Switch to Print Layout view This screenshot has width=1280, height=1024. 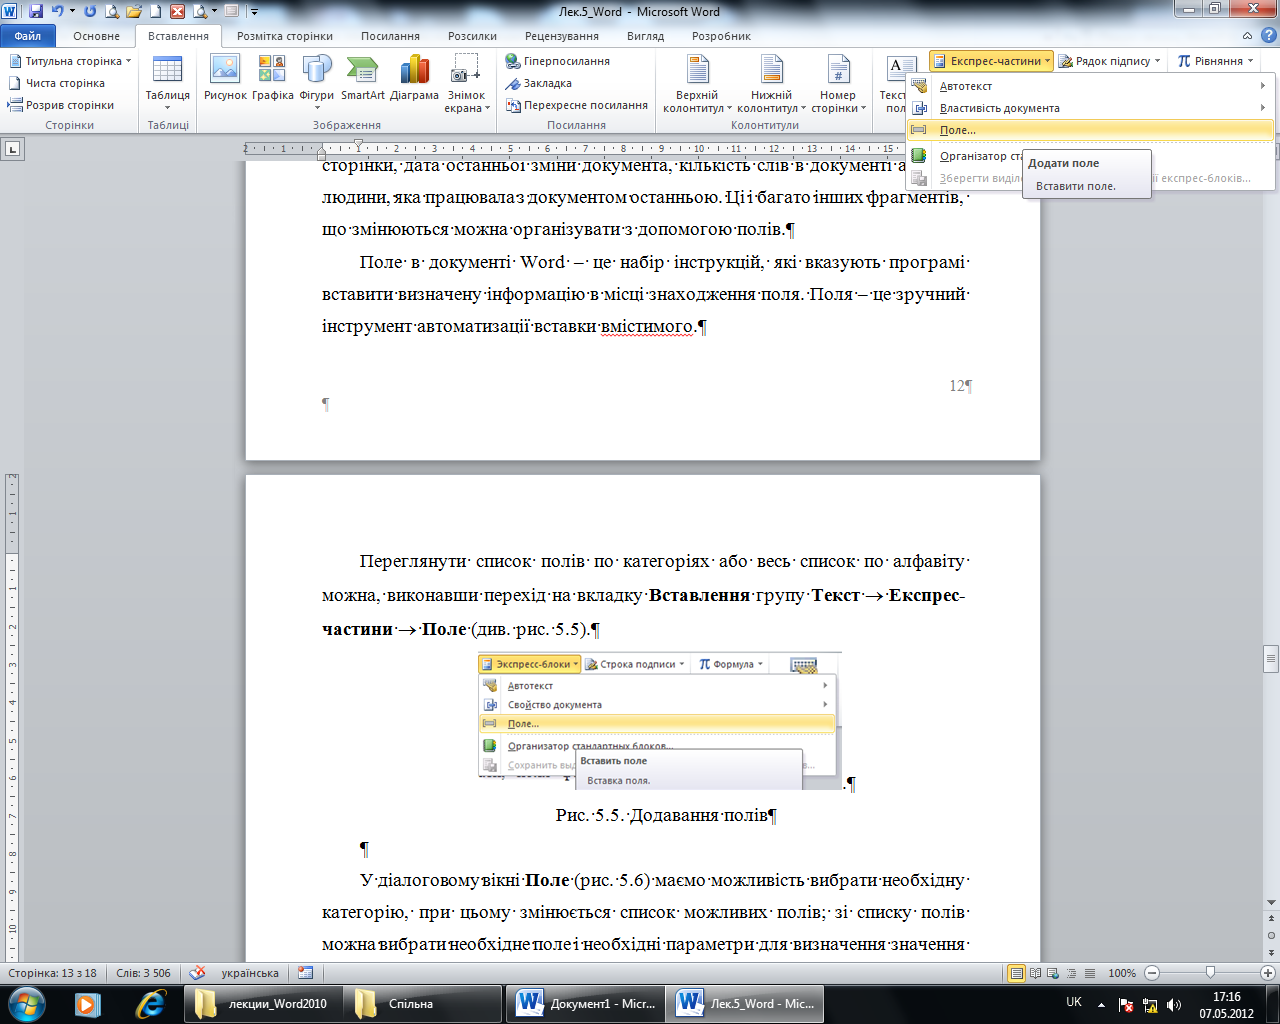pos(1017,973)
